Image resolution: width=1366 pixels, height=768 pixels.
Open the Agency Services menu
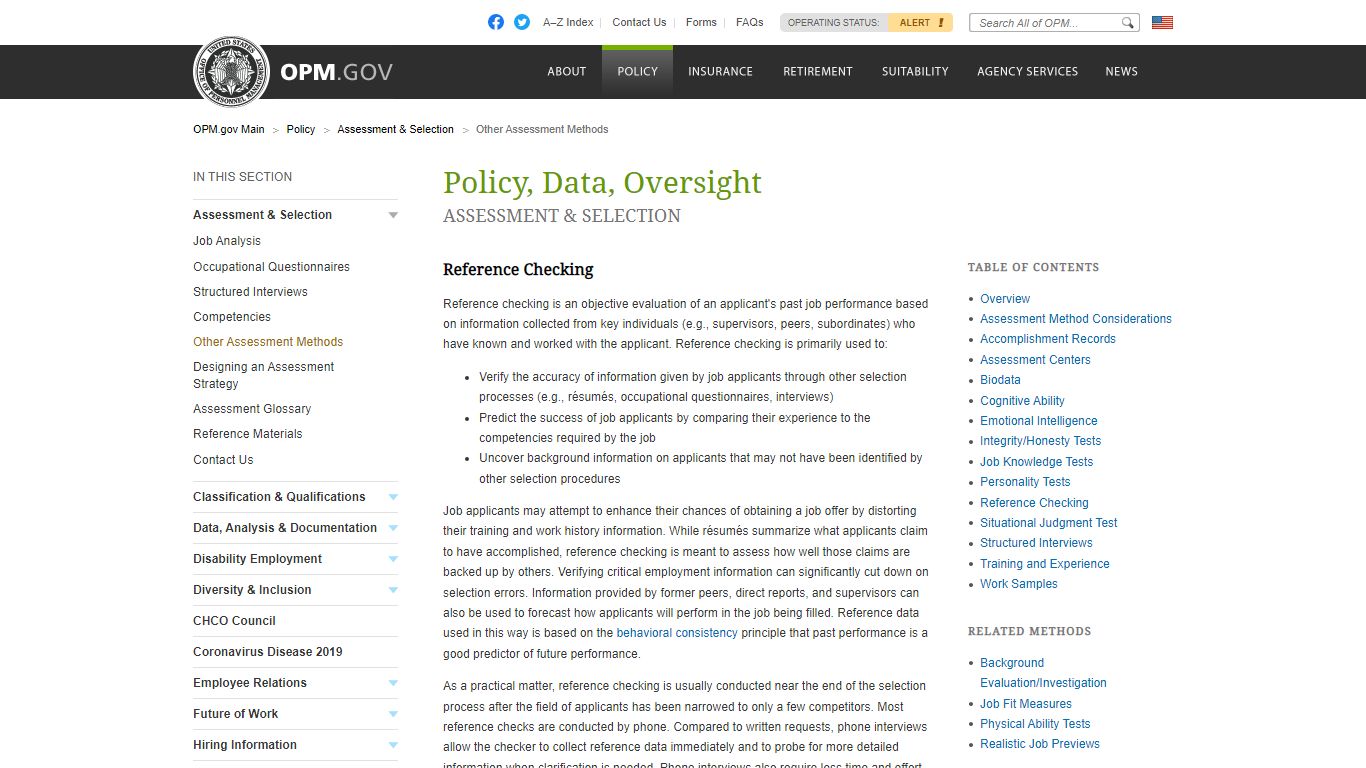click(1027, 71)
